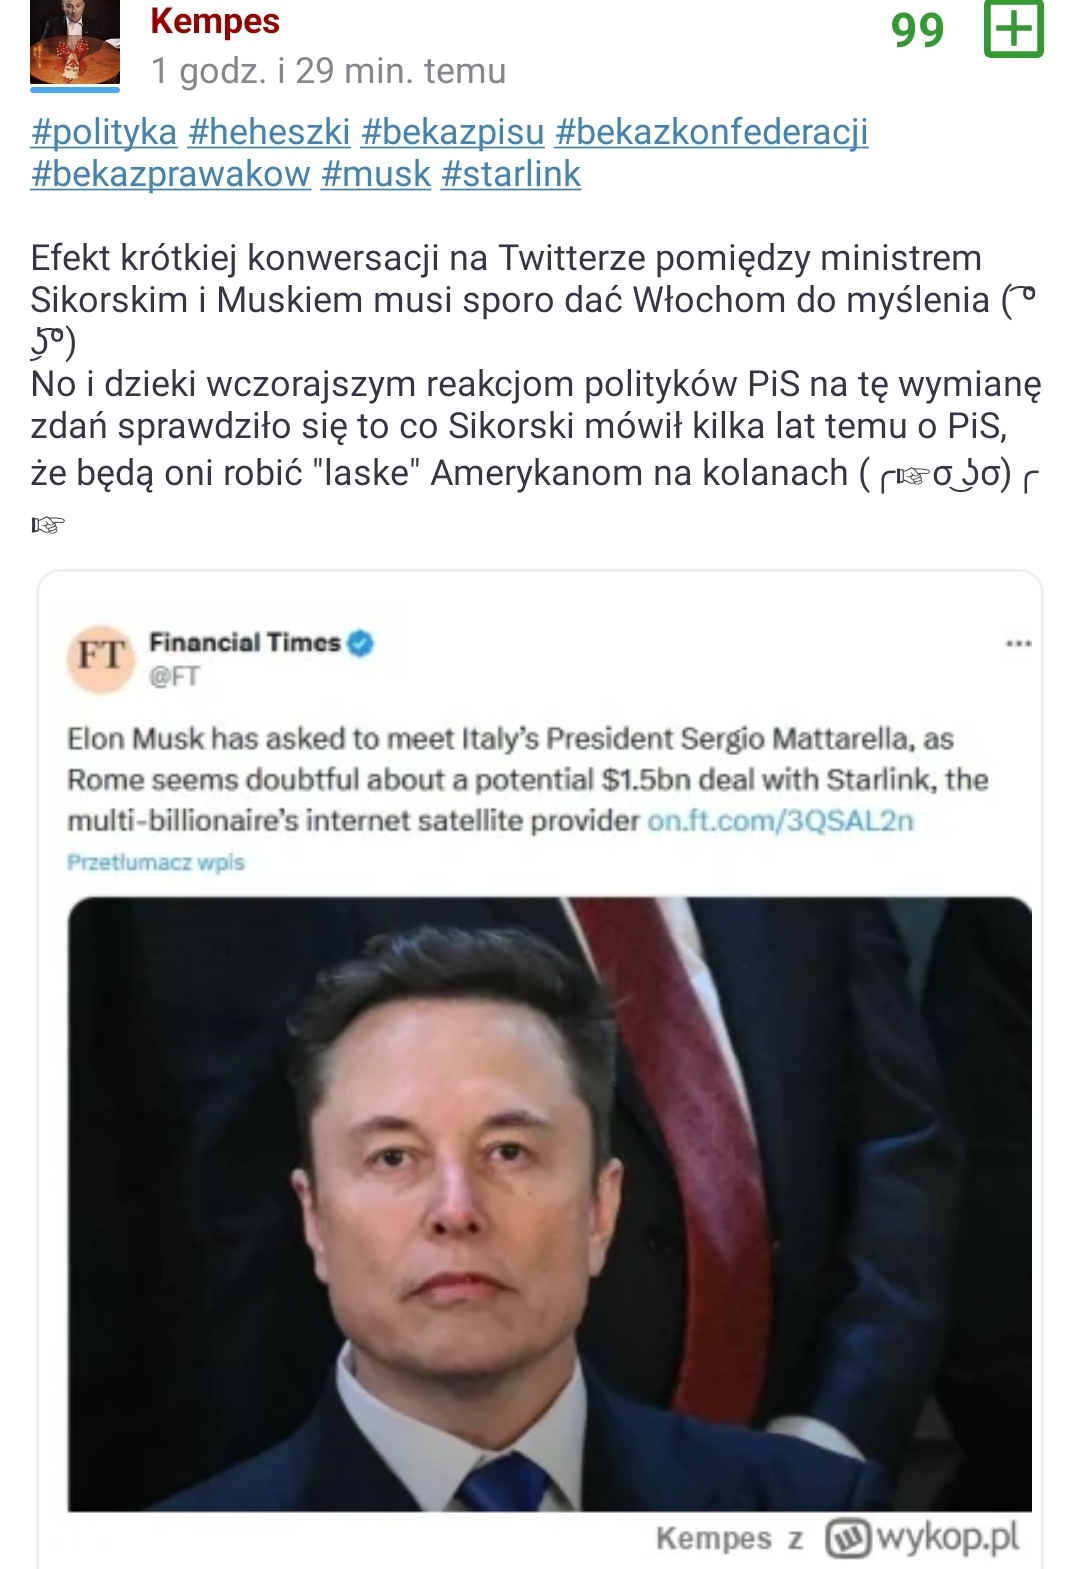The height and width of the screenshot is (1569, 1080).
Task: Click "Przetłumacz wpis" translate link
Action: pos(156,862)
